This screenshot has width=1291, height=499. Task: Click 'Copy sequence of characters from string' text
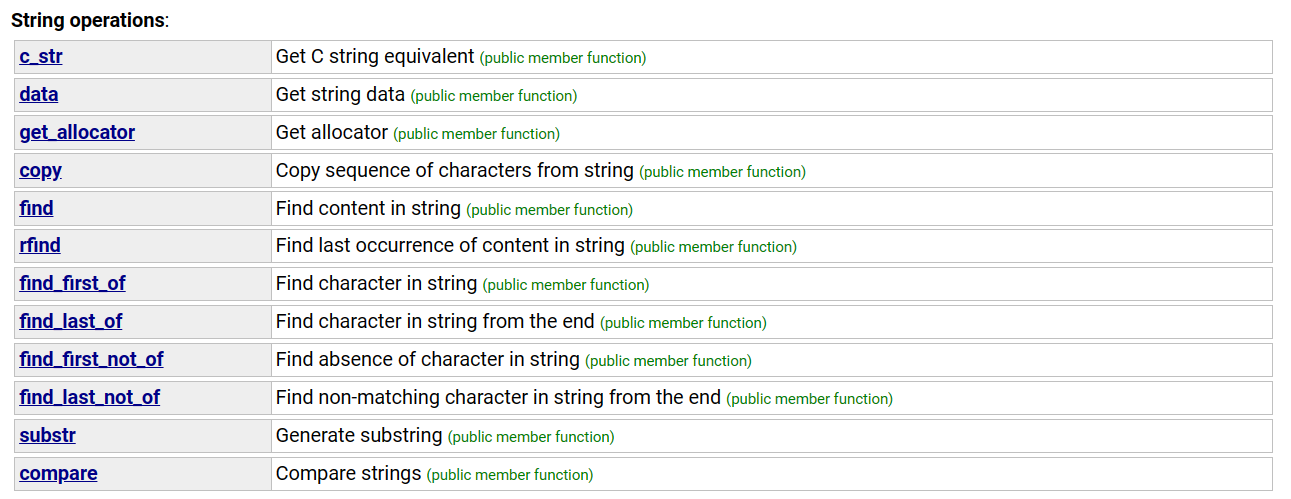[455, 171]
